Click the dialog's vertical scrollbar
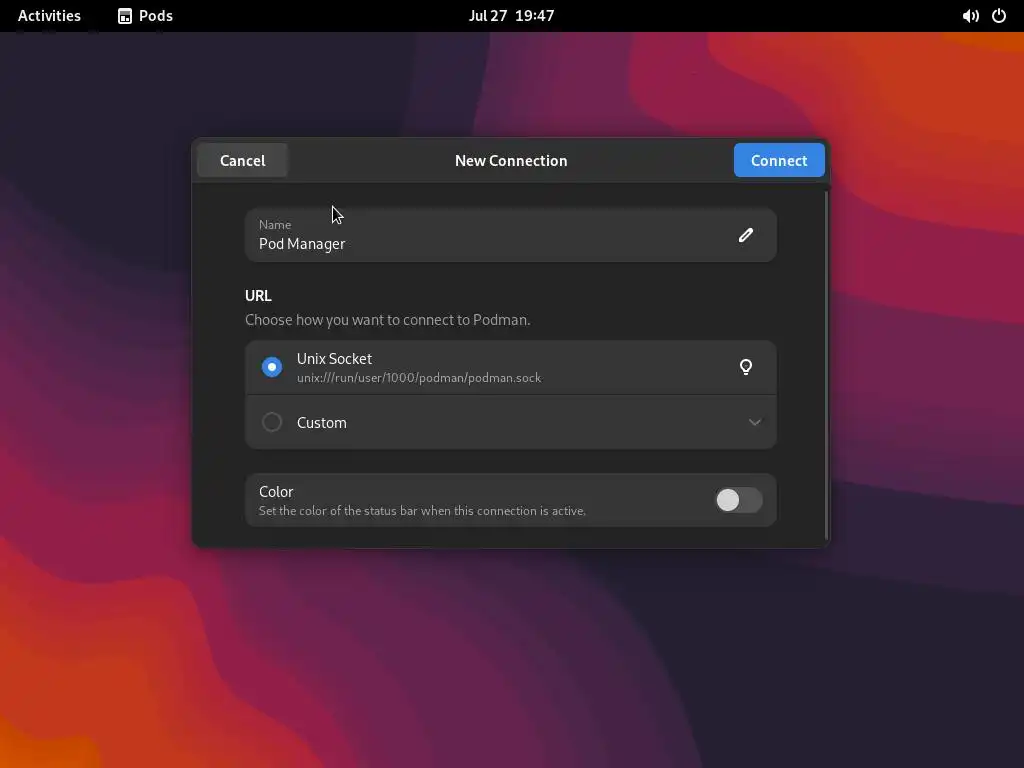The width and height of the screenshot is (1024, 768). click(x=827, y=366)
